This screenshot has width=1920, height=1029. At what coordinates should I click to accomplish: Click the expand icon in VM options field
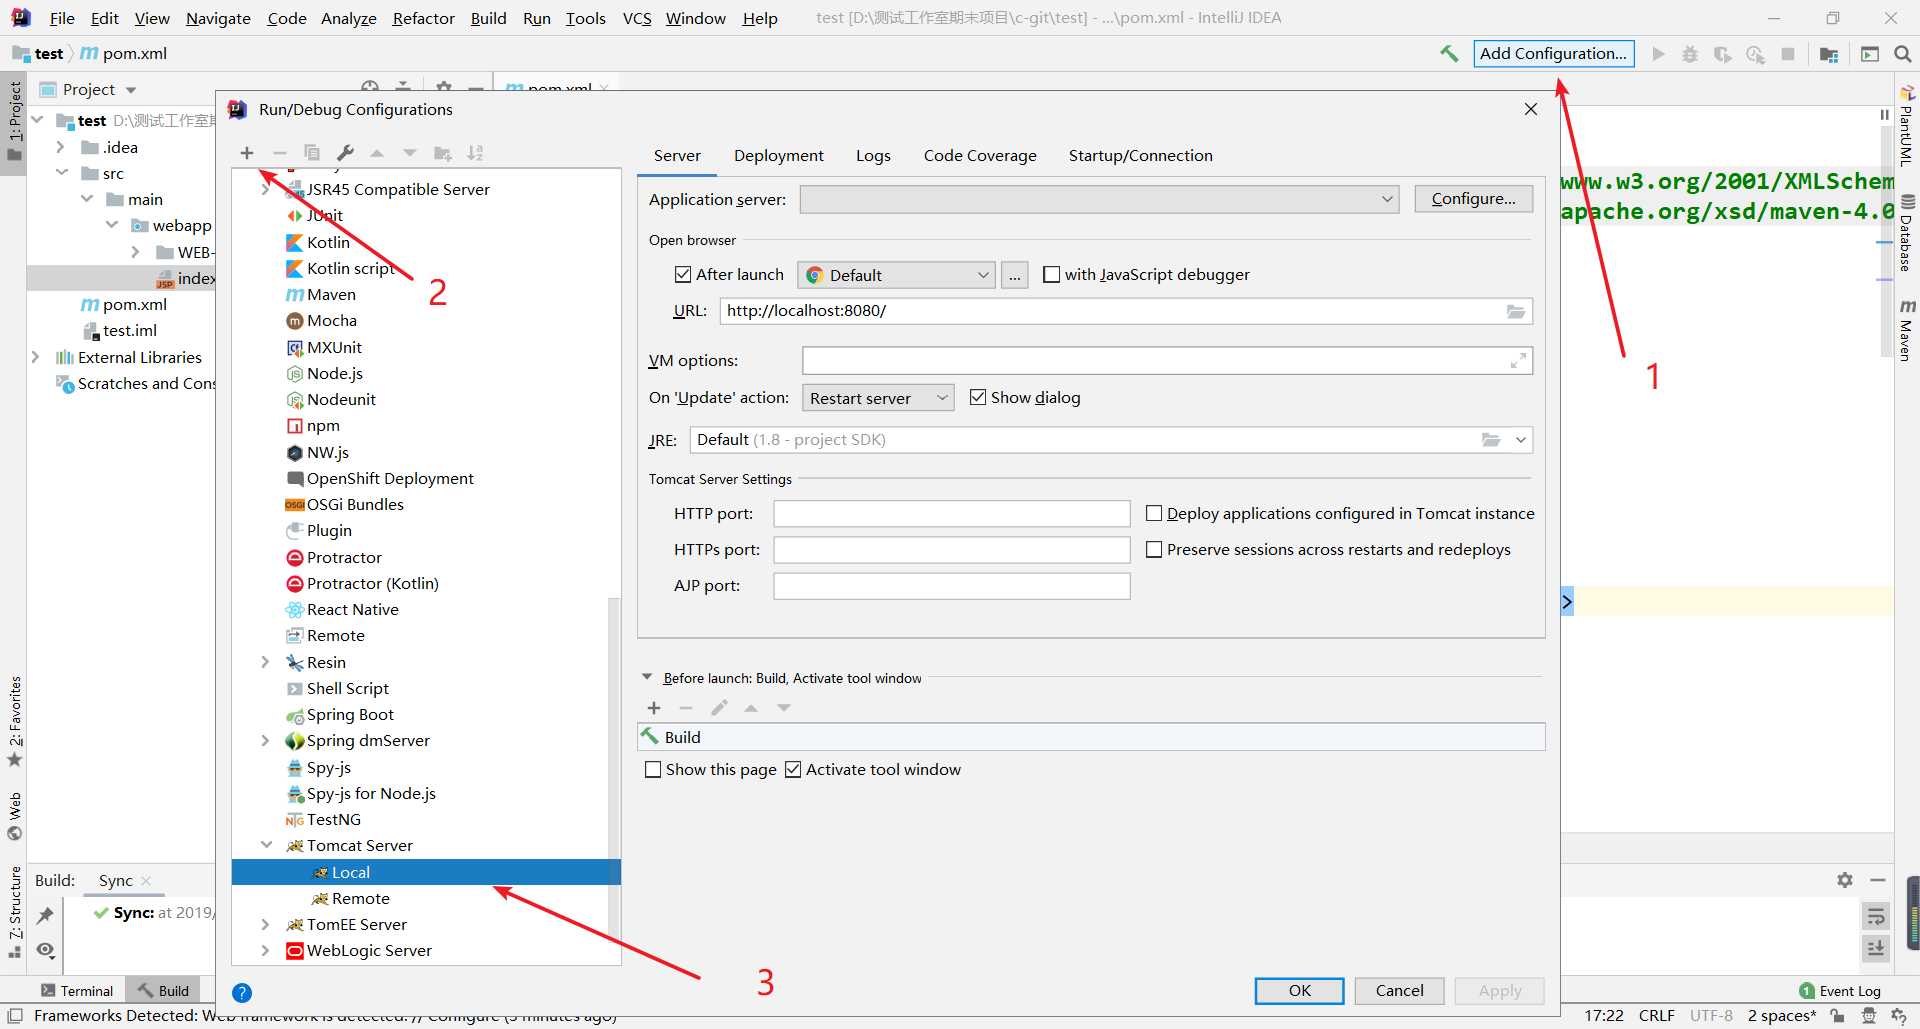(1518, 361)
